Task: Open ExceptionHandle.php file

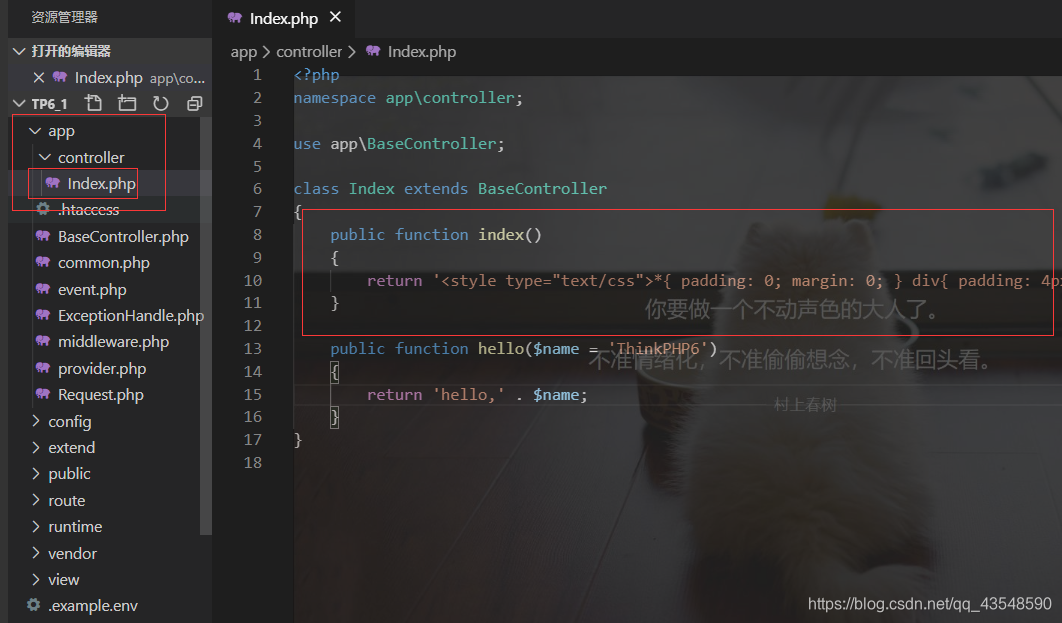Action: (x=131, y=316)
